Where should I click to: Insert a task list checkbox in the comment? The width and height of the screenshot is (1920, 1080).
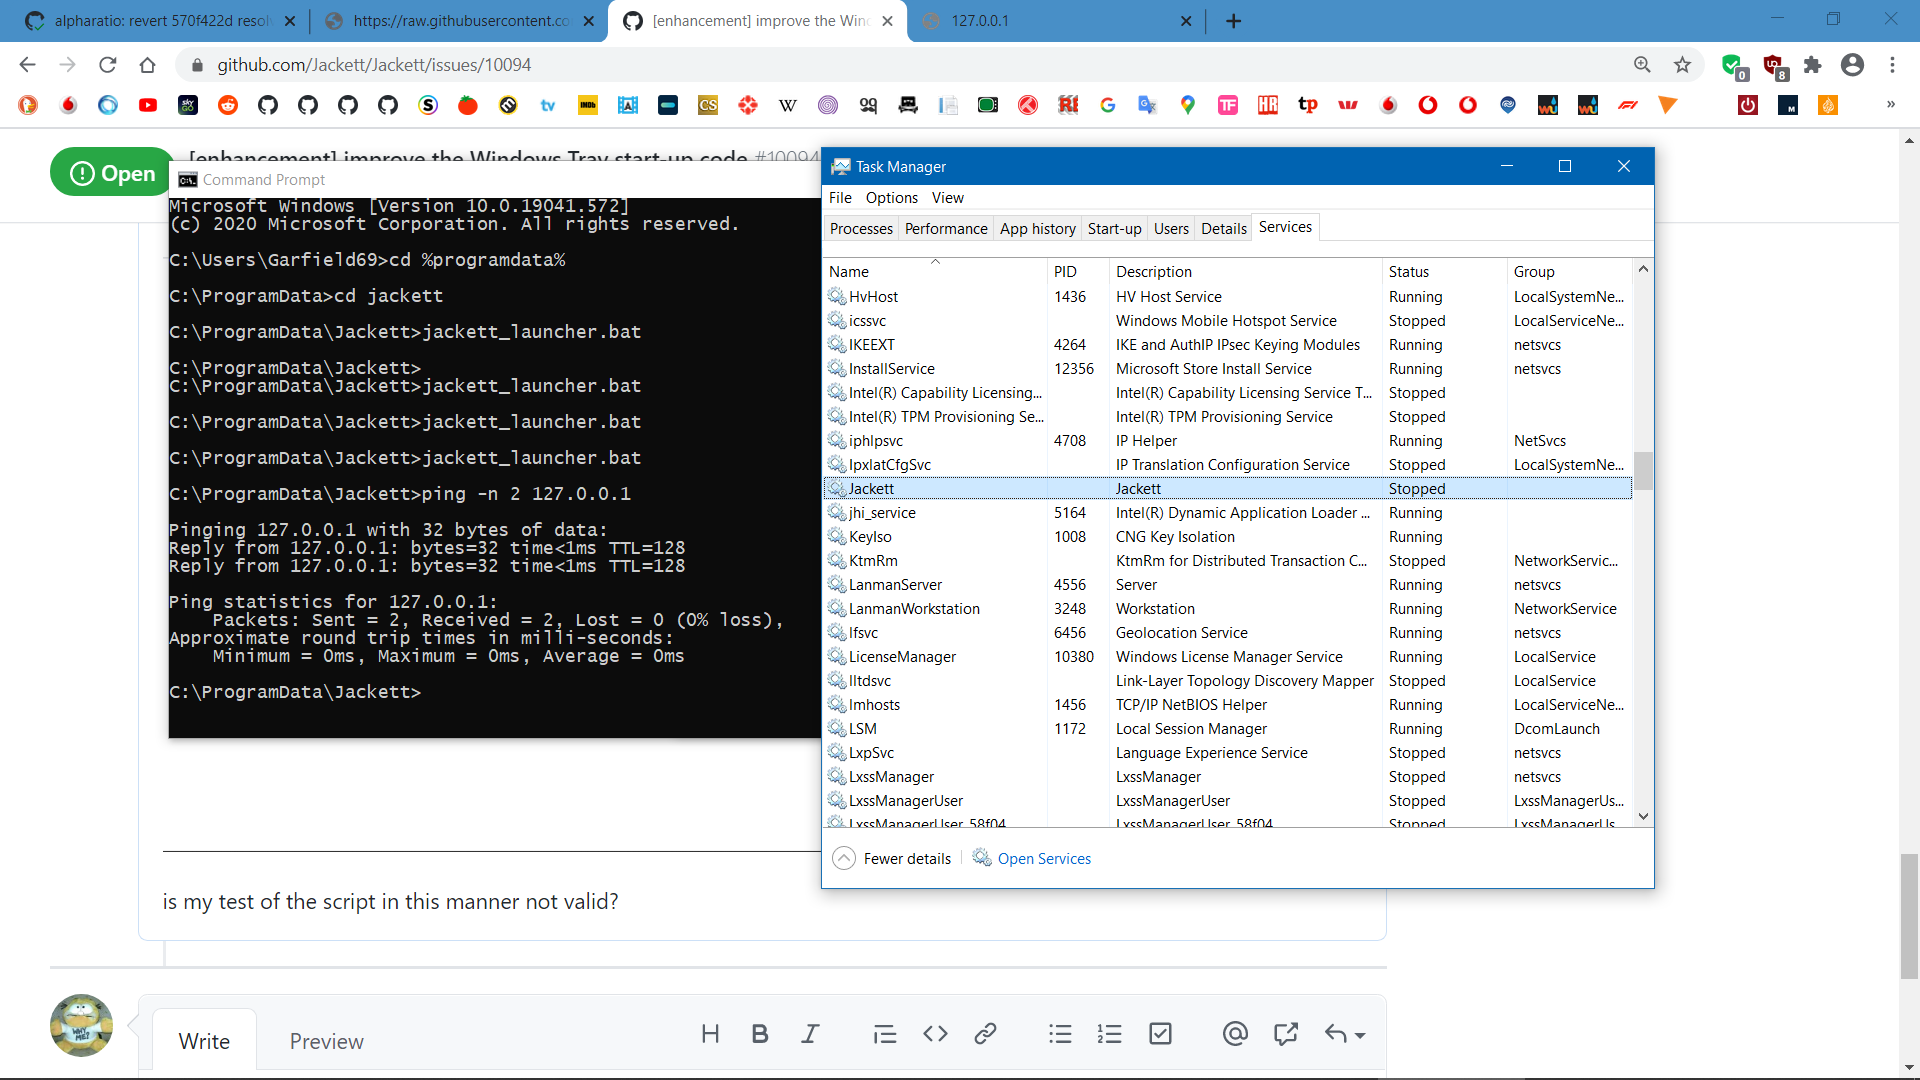tap(1160, 1034)
